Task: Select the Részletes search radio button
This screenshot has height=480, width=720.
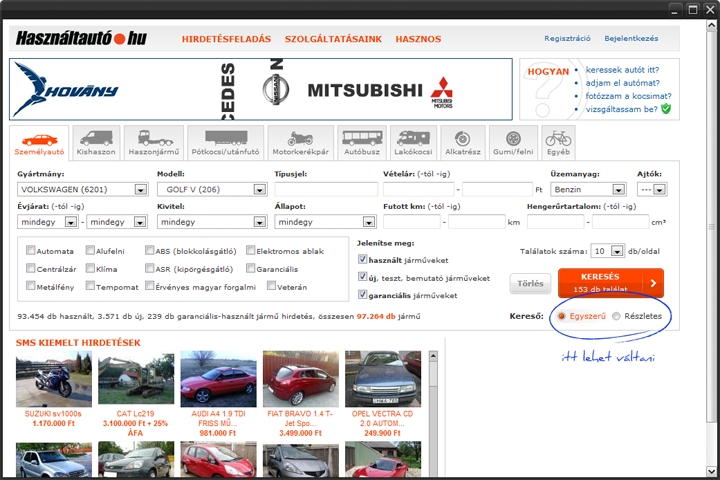Action: click(x=616, y=316)
